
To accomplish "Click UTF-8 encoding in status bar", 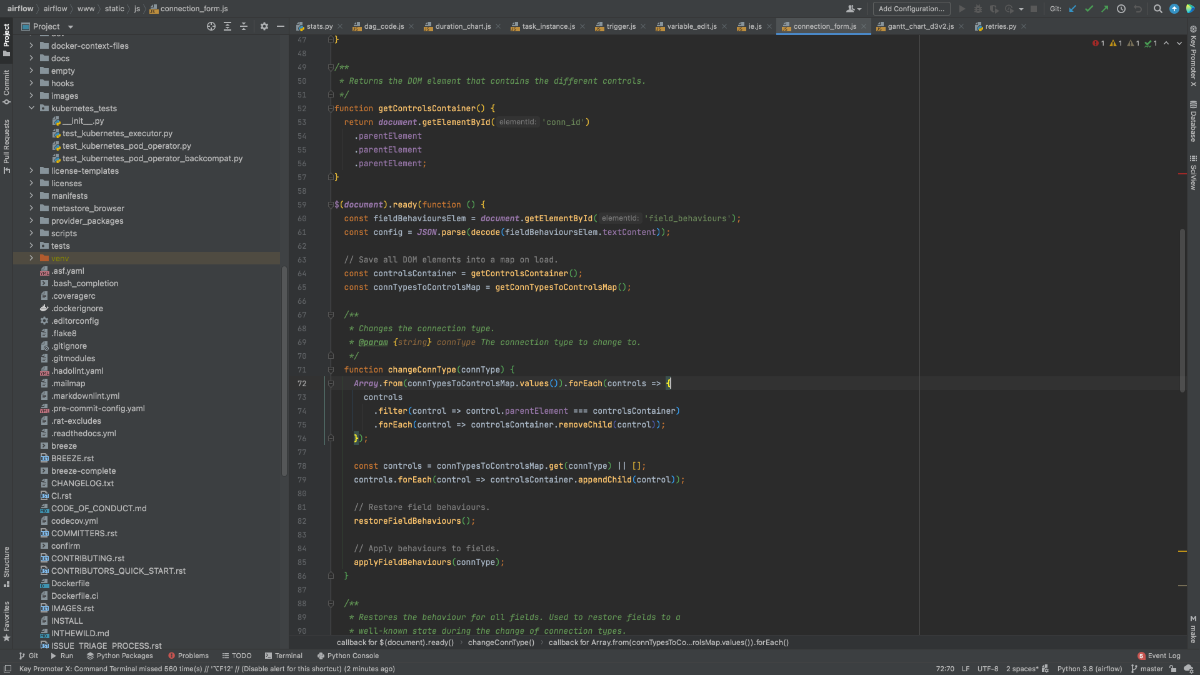I will tap(987, 668).
